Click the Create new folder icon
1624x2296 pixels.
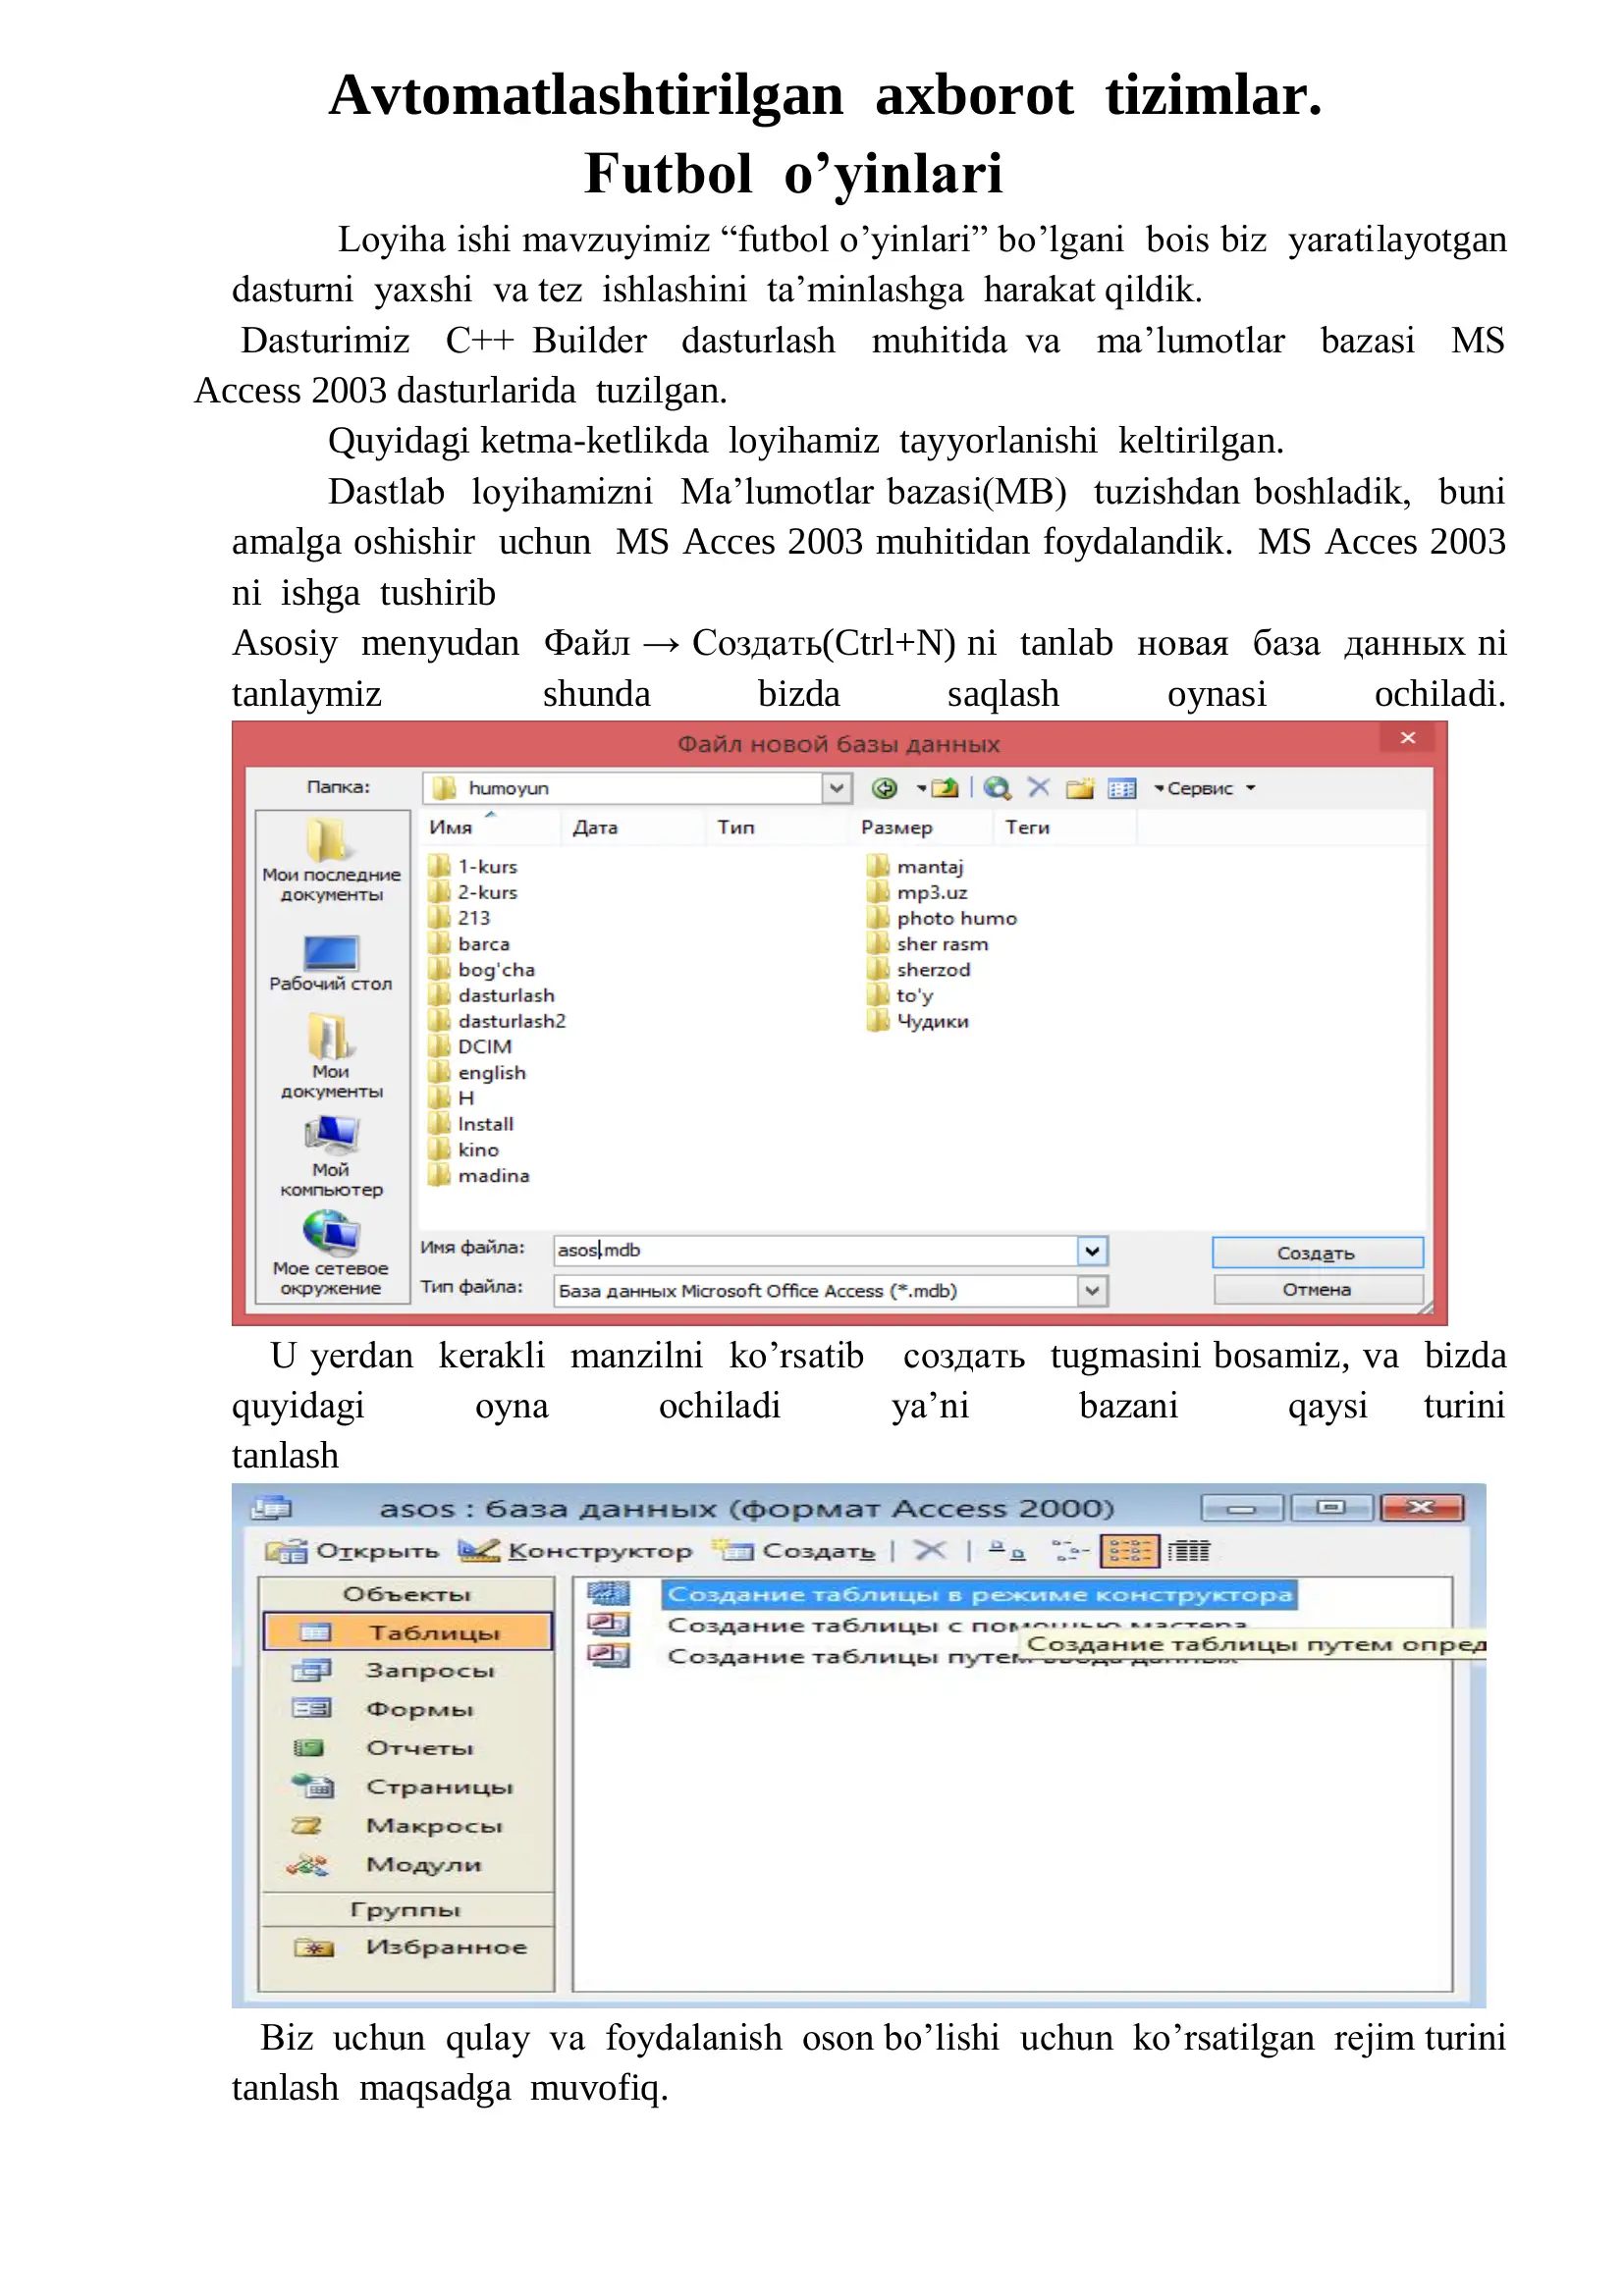point(1079,788)
